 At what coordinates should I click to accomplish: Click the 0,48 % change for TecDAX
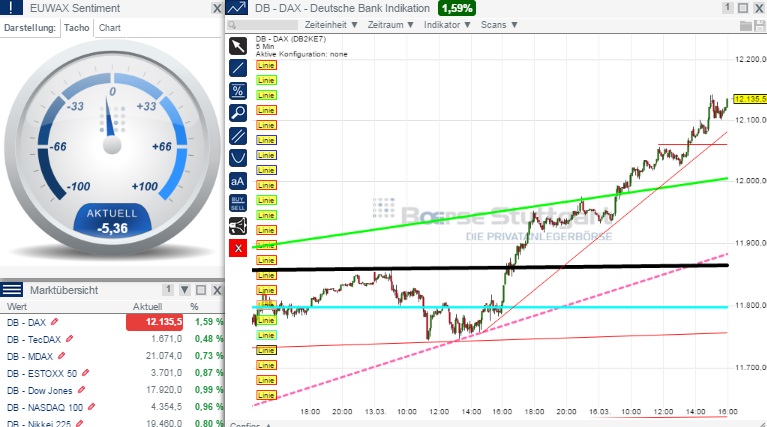coord(209,339)
